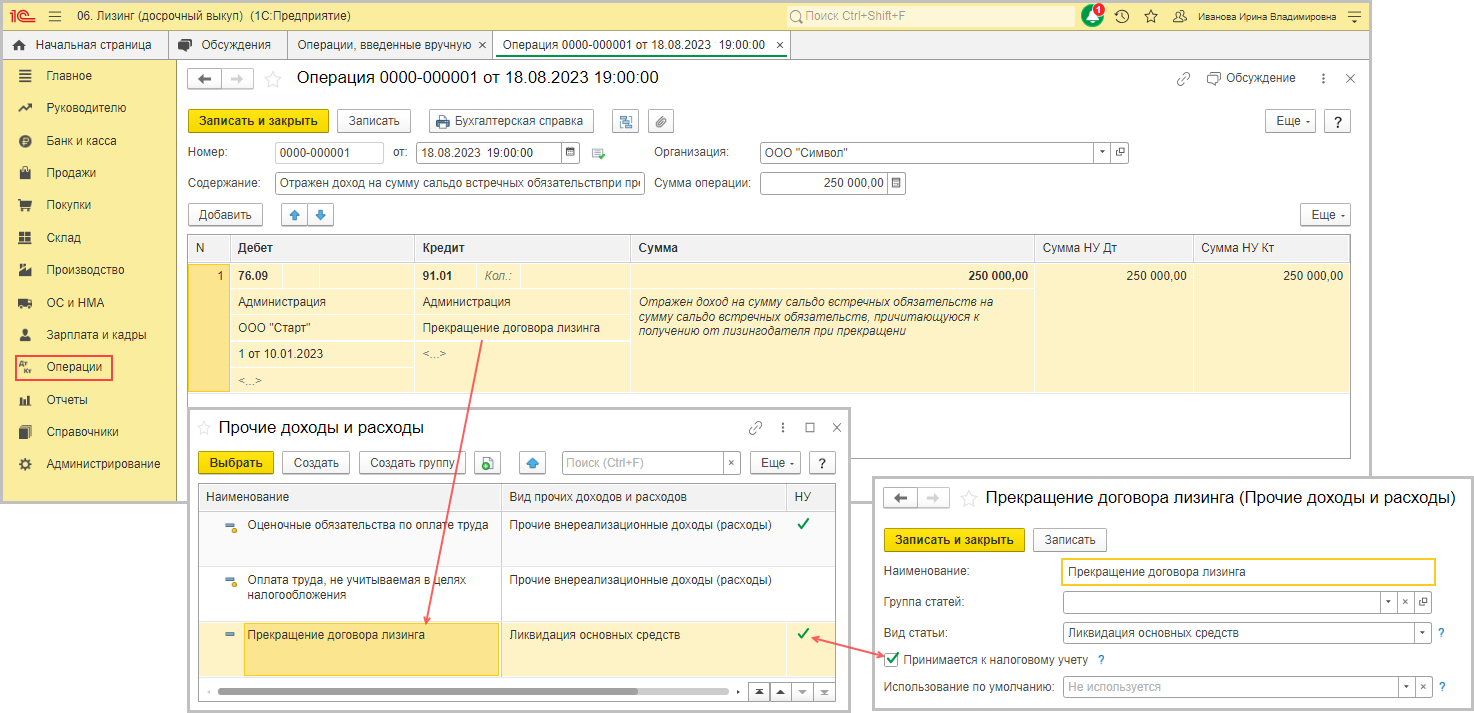Open calculator for Сумма операции field
This screenshot has width=1474, height=713.
coord(897,183)
